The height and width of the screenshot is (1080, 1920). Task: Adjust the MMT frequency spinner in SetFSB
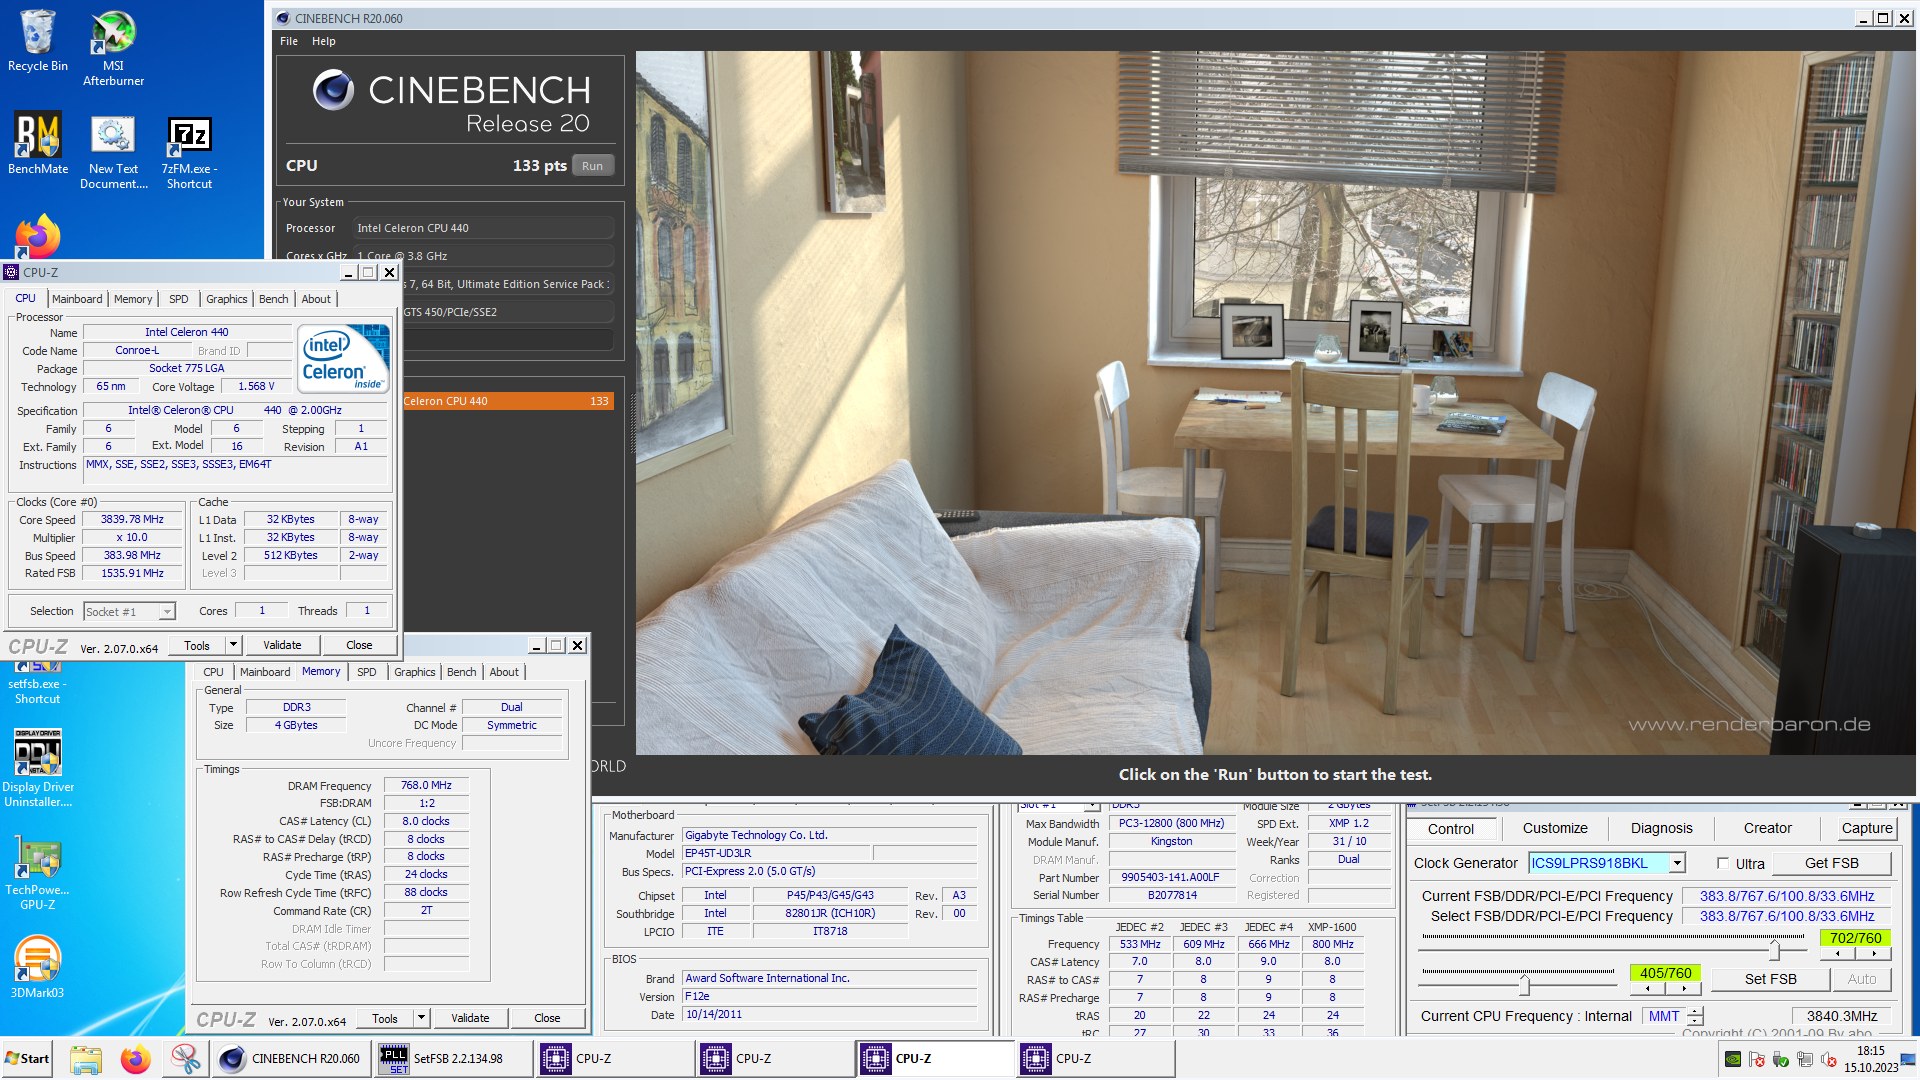pos(1695,1016)
